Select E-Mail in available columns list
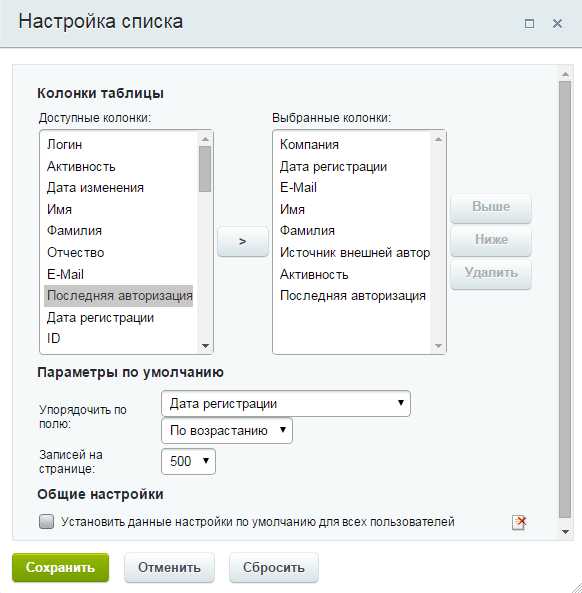 click(119, 274)
